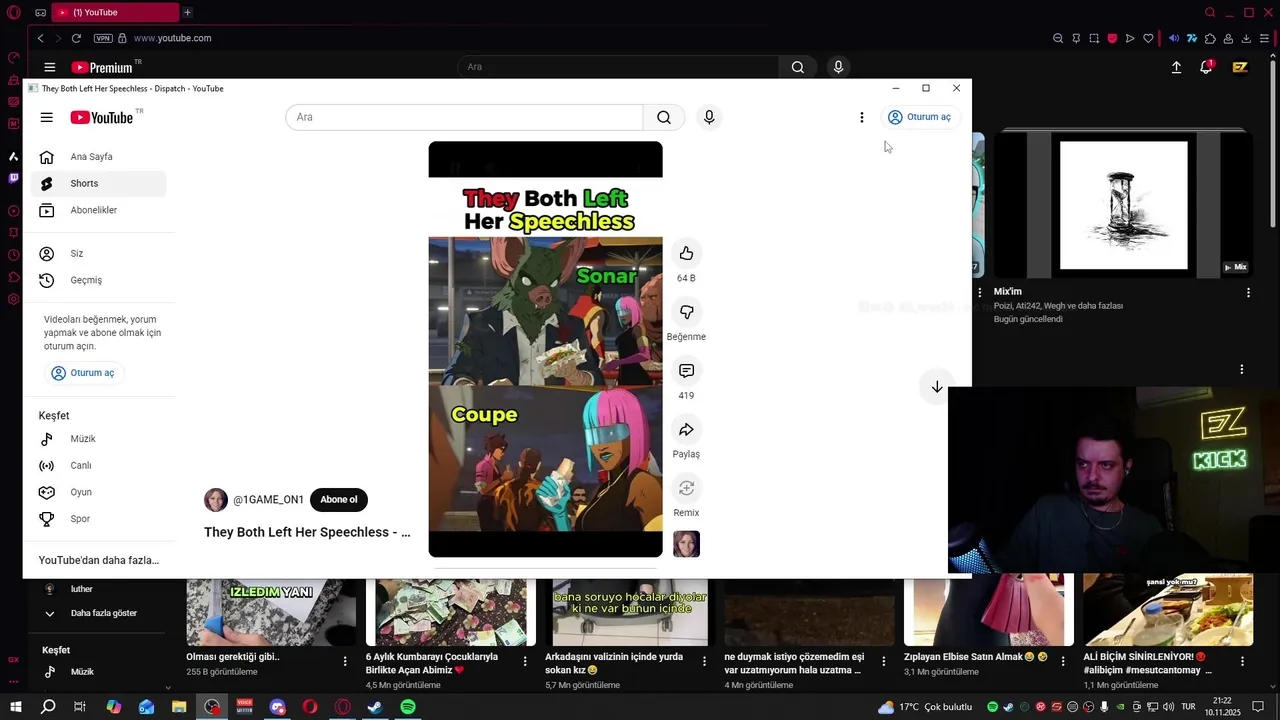The image size is (1280, 720).
Task: Open luther subscription in background sidebar
Action: pyautogui.click(x=82, y=589)
